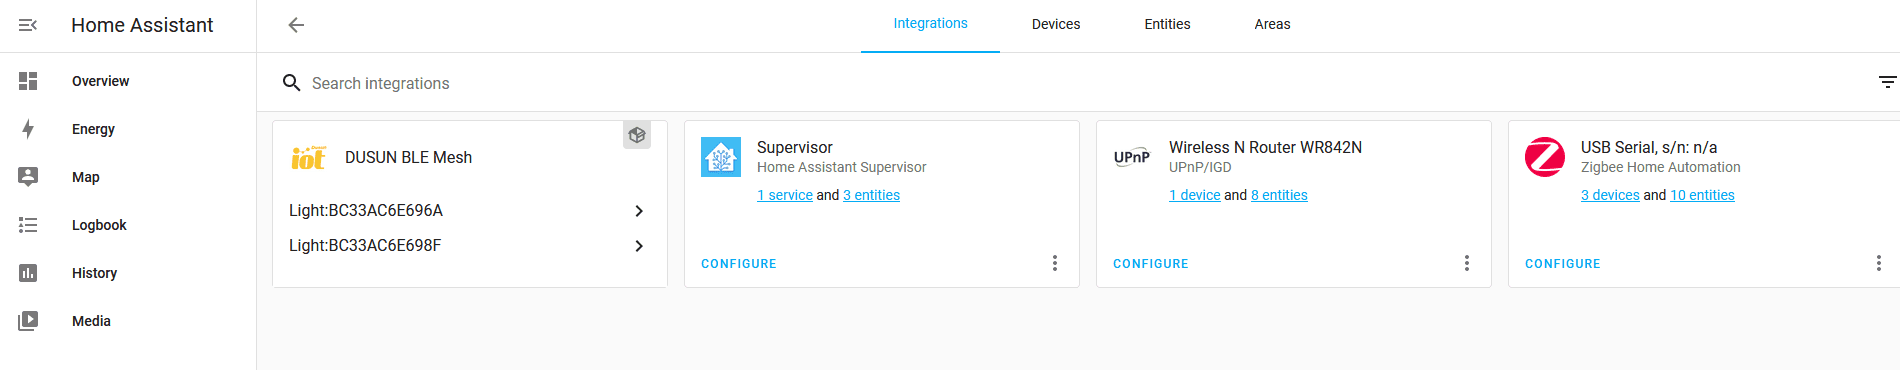
Task: Switch to the Devices tab
Action: click(x=1056, y=24)
